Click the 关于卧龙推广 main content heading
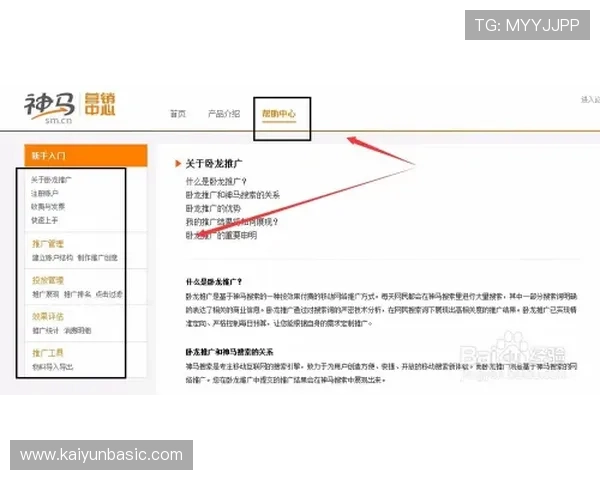The width and height of the screenshot is (600, 480). (x=214, y=164)
